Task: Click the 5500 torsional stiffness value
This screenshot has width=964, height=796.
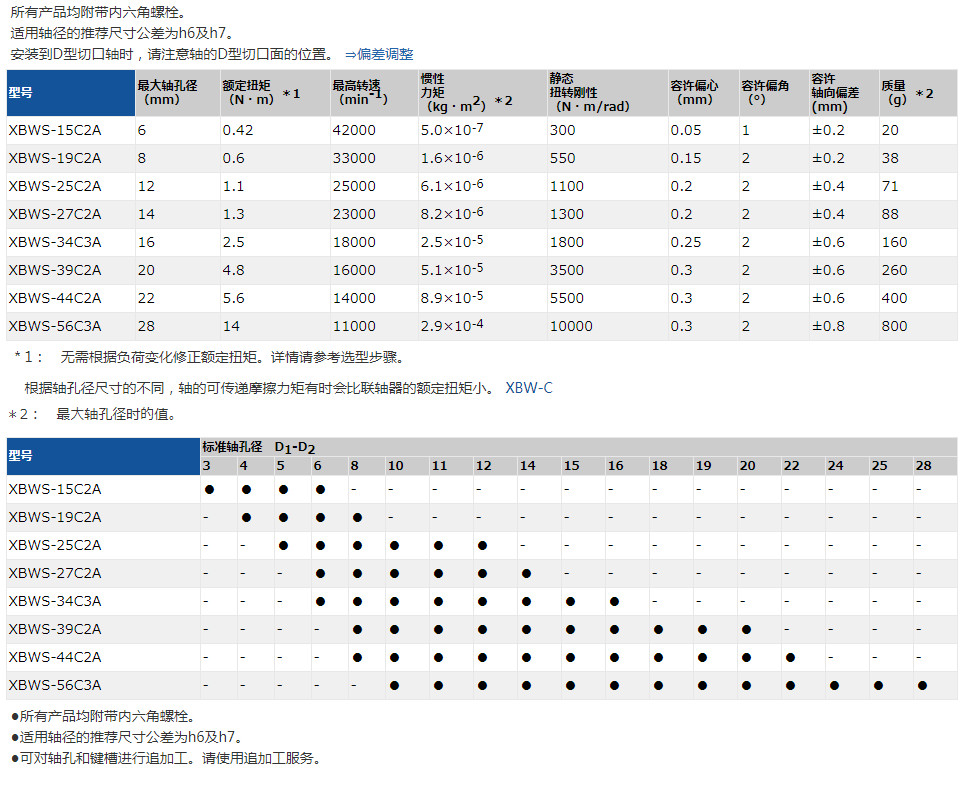Action: pos(567,298)
